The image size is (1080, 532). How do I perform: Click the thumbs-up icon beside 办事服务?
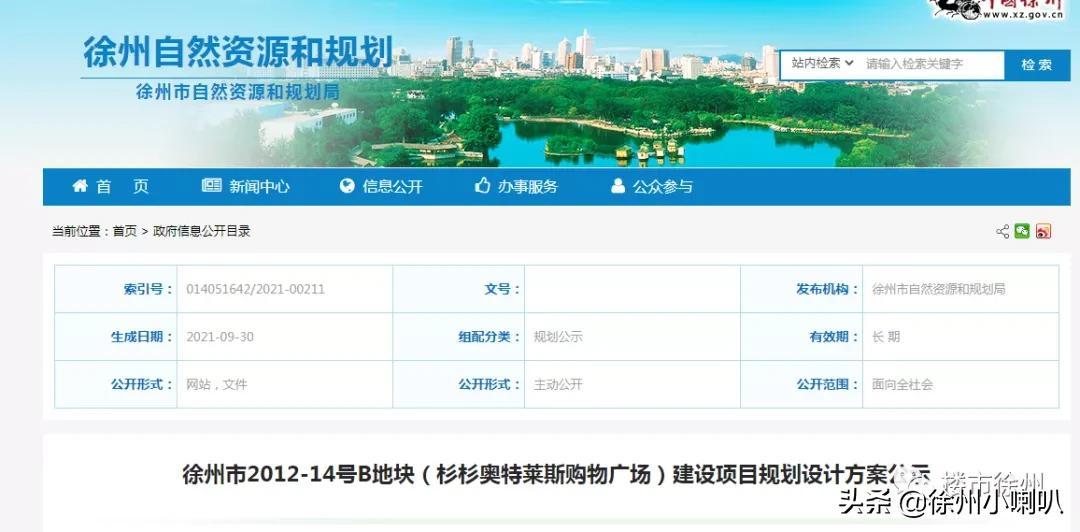coord(483,185)
